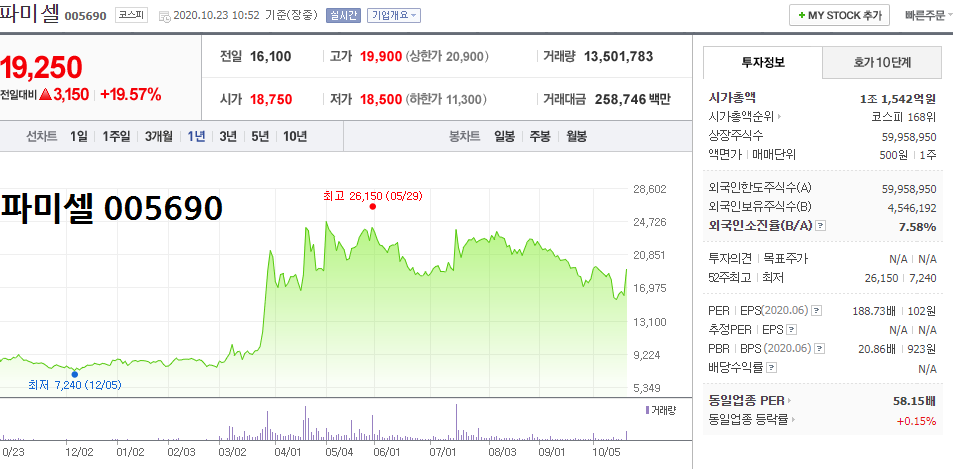Click the 저가 18,500 value
The width and height of the screenshot is (956, 469).
[381, 99]
